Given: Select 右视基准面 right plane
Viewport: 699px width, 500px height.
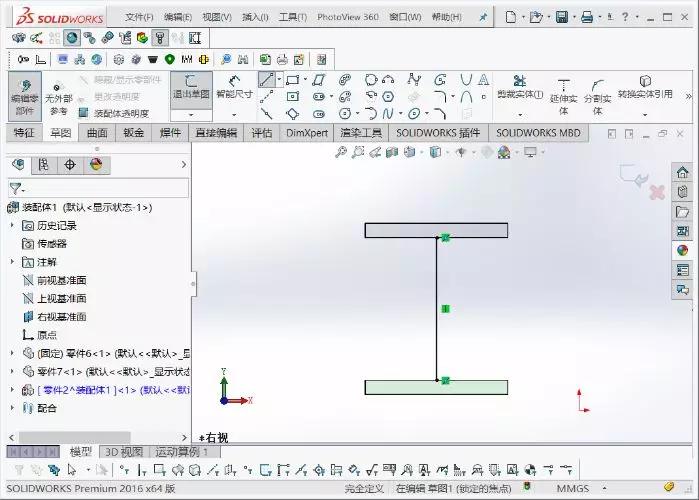Looking at the screenshot, I should (54, 317).
